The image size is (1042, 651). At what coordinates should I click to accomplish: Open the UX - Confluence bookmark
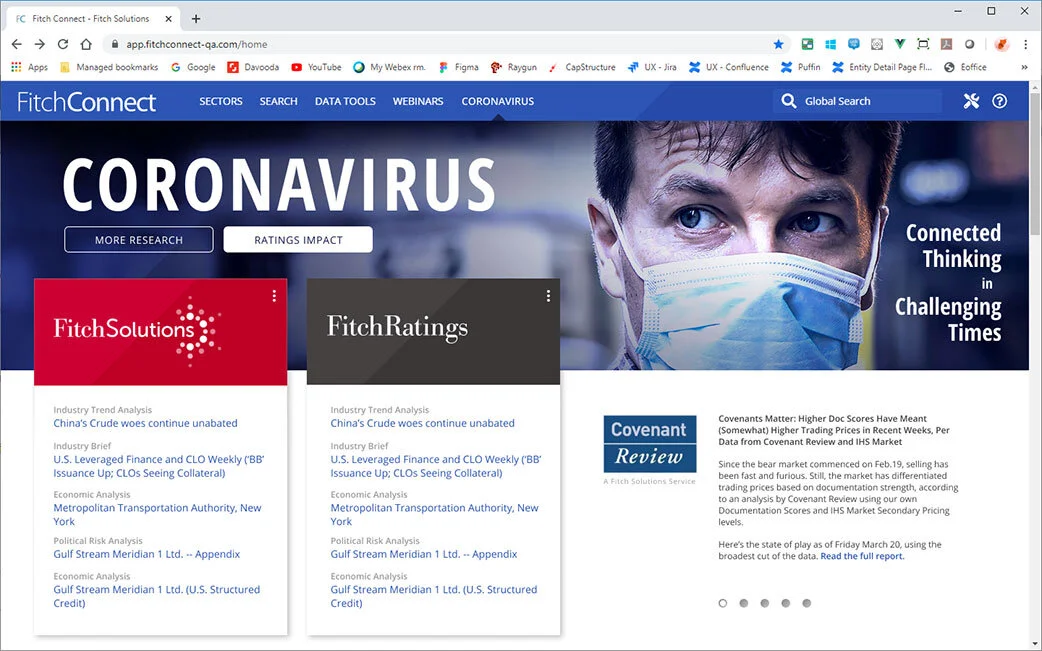pyautogui.click(x=728, y=67)
